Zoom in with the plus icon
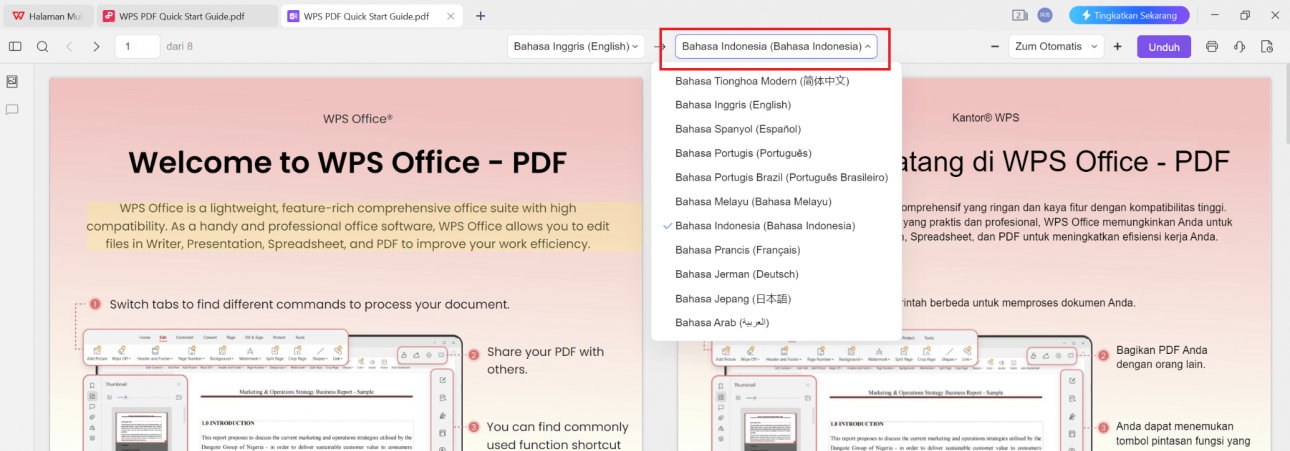Image resolution: width=1290 pixels, height=451 pixels. coord(1117,46)
